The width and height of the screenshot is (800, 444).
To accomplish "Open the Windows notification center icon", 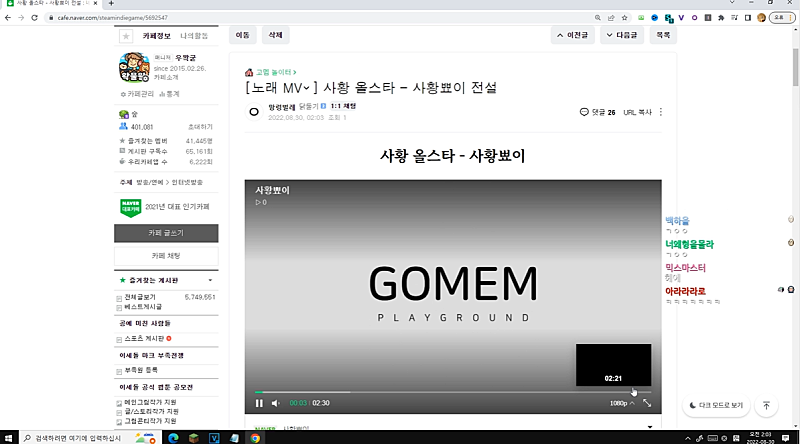I will click(786, 438).
